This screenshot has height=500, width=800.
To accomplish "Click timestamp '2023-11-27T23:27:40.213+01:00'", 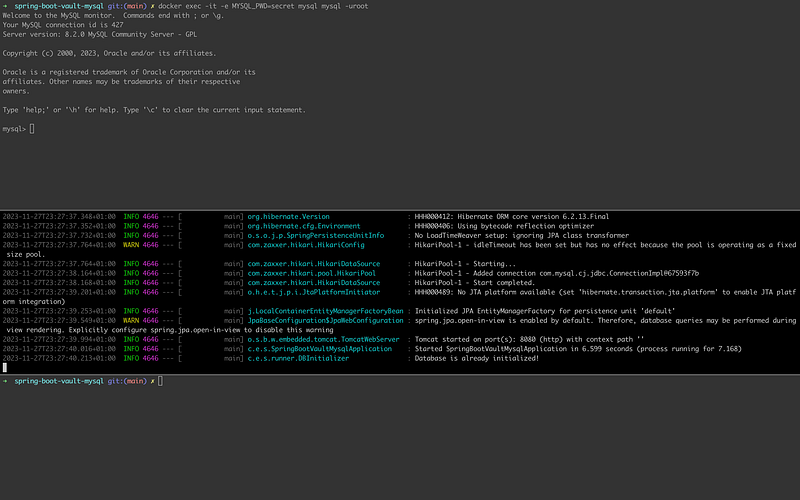I will click(x=59, y=358).
